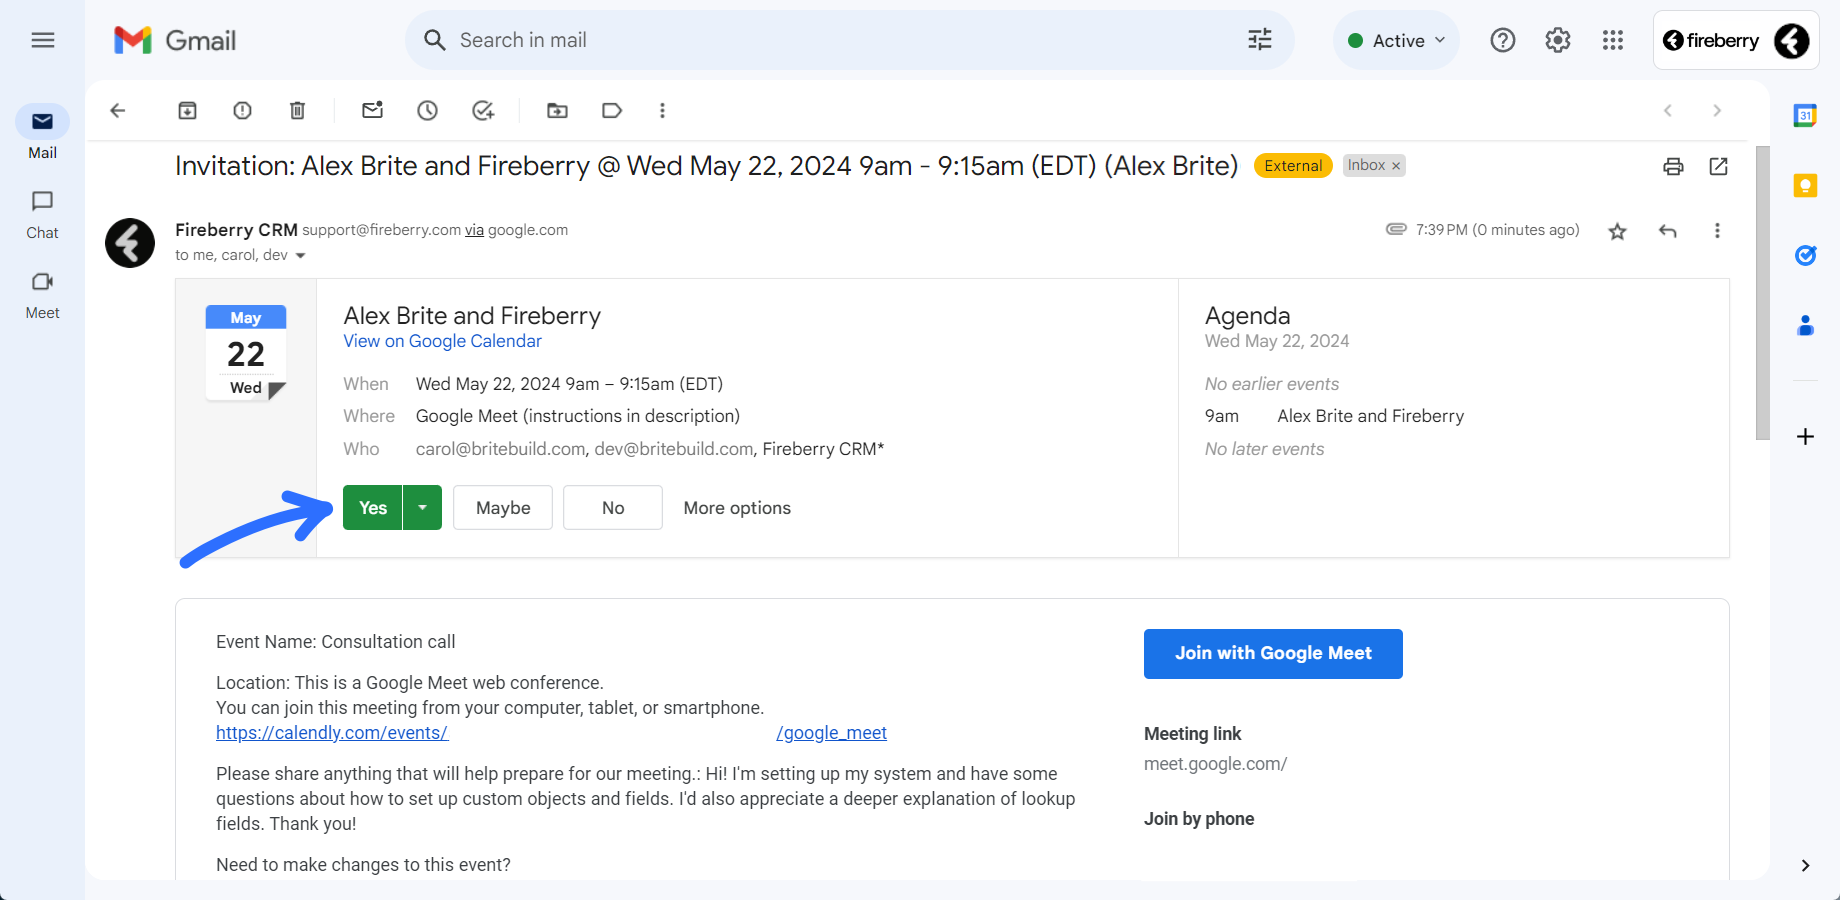
Task: Click the May 22 calendar thumbnail
Action: point(246,353)
